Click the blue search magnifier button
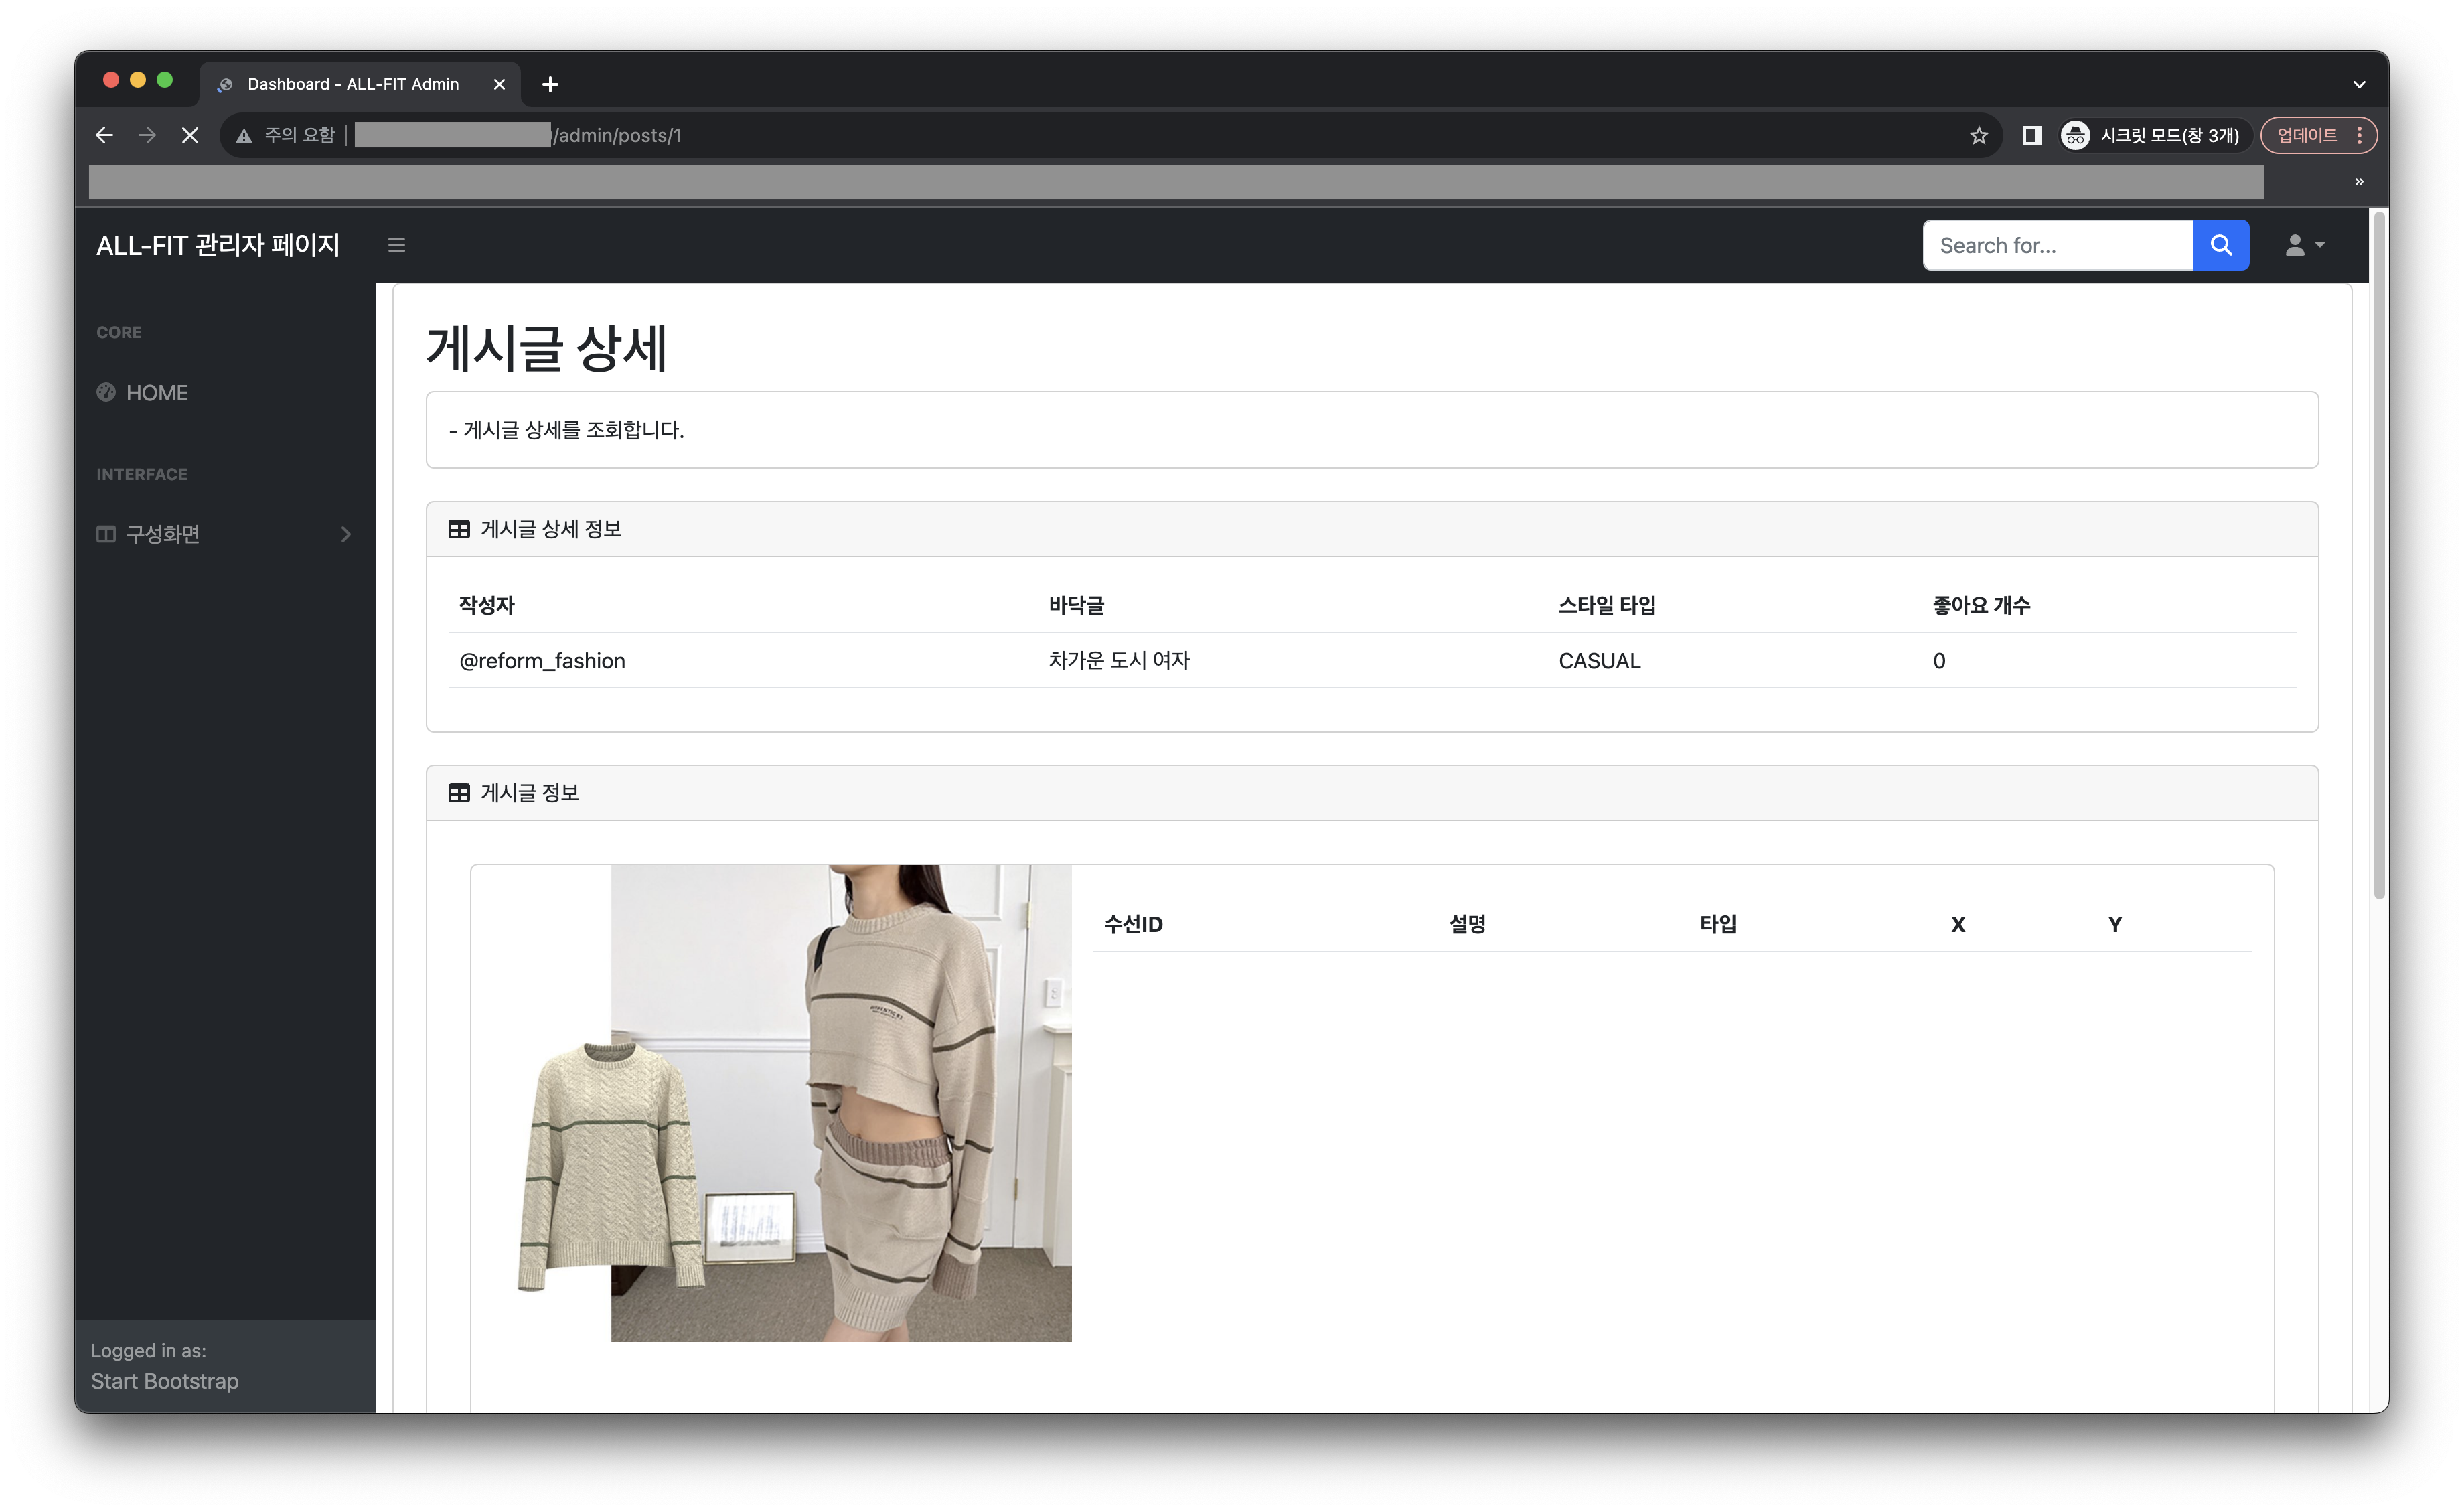This screenshot has height=1512, width=2464. 2220,245
